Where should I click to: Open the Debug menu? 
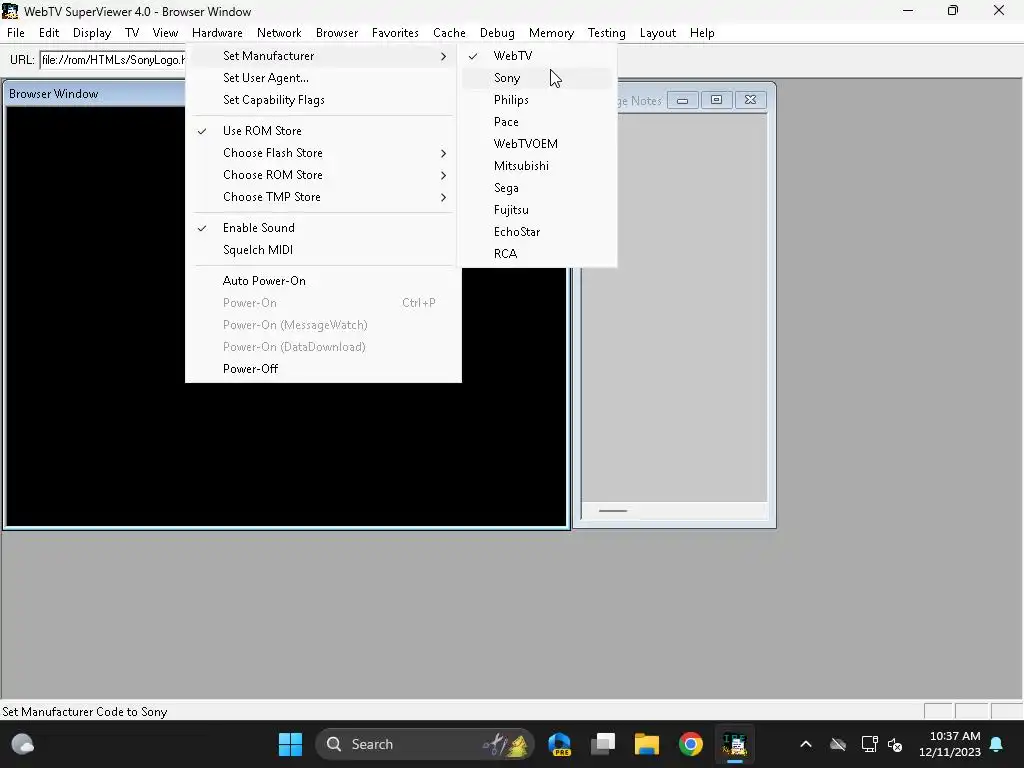click(497, 33)
